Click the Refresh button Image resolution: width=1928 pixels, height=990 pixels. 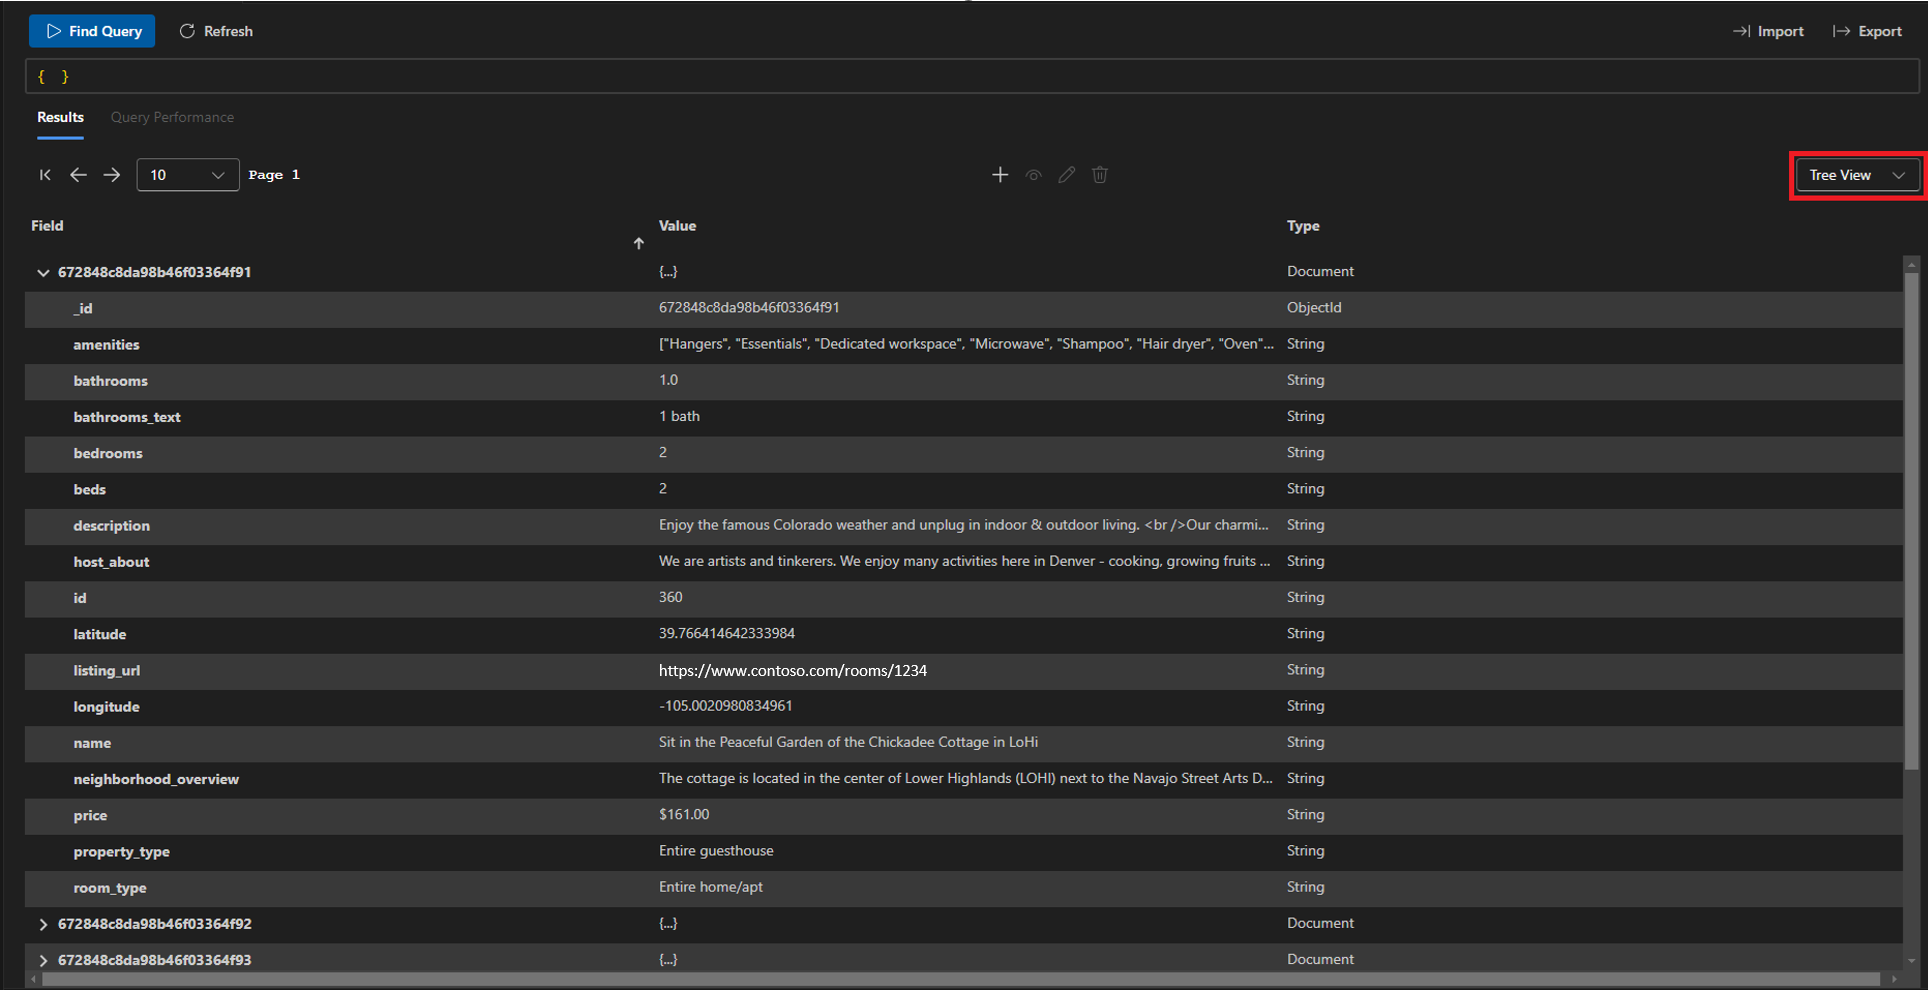[216, 31]
